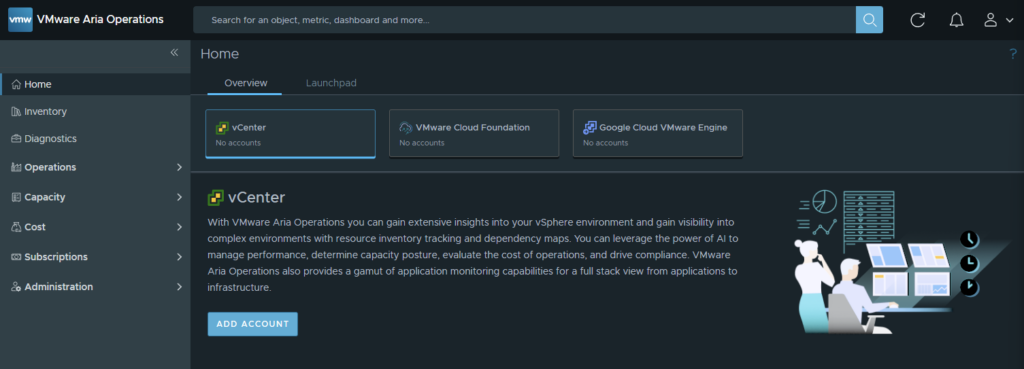
Task: Click the large vCenter heading icon
Action: pyautogui.click(x=216, y=198)
